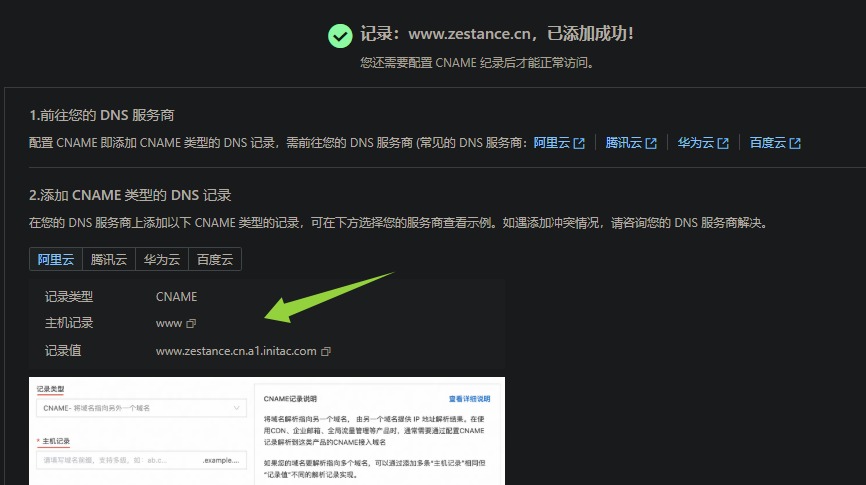The image size is (866, 485).
Task: Open the 百度云 DNS provider link
Action: (768, 143)
